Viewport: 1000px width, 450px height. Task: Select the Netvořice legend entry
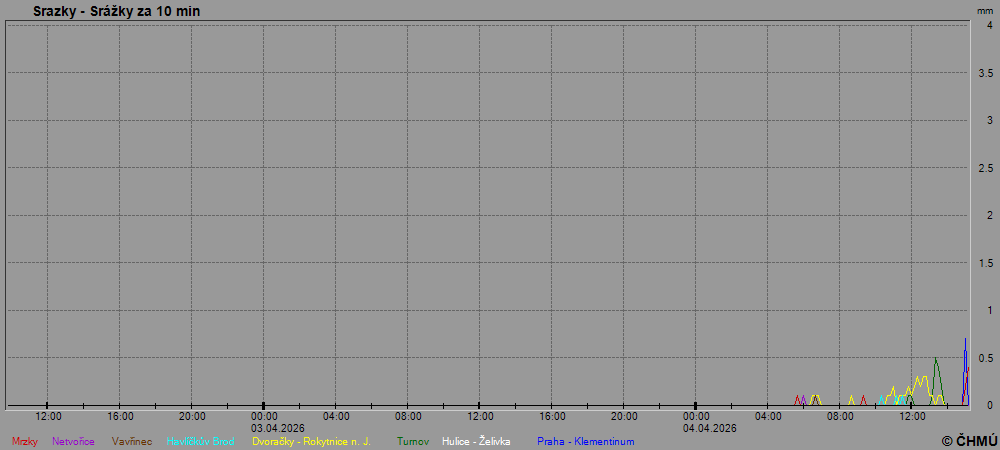pos(73,441)
